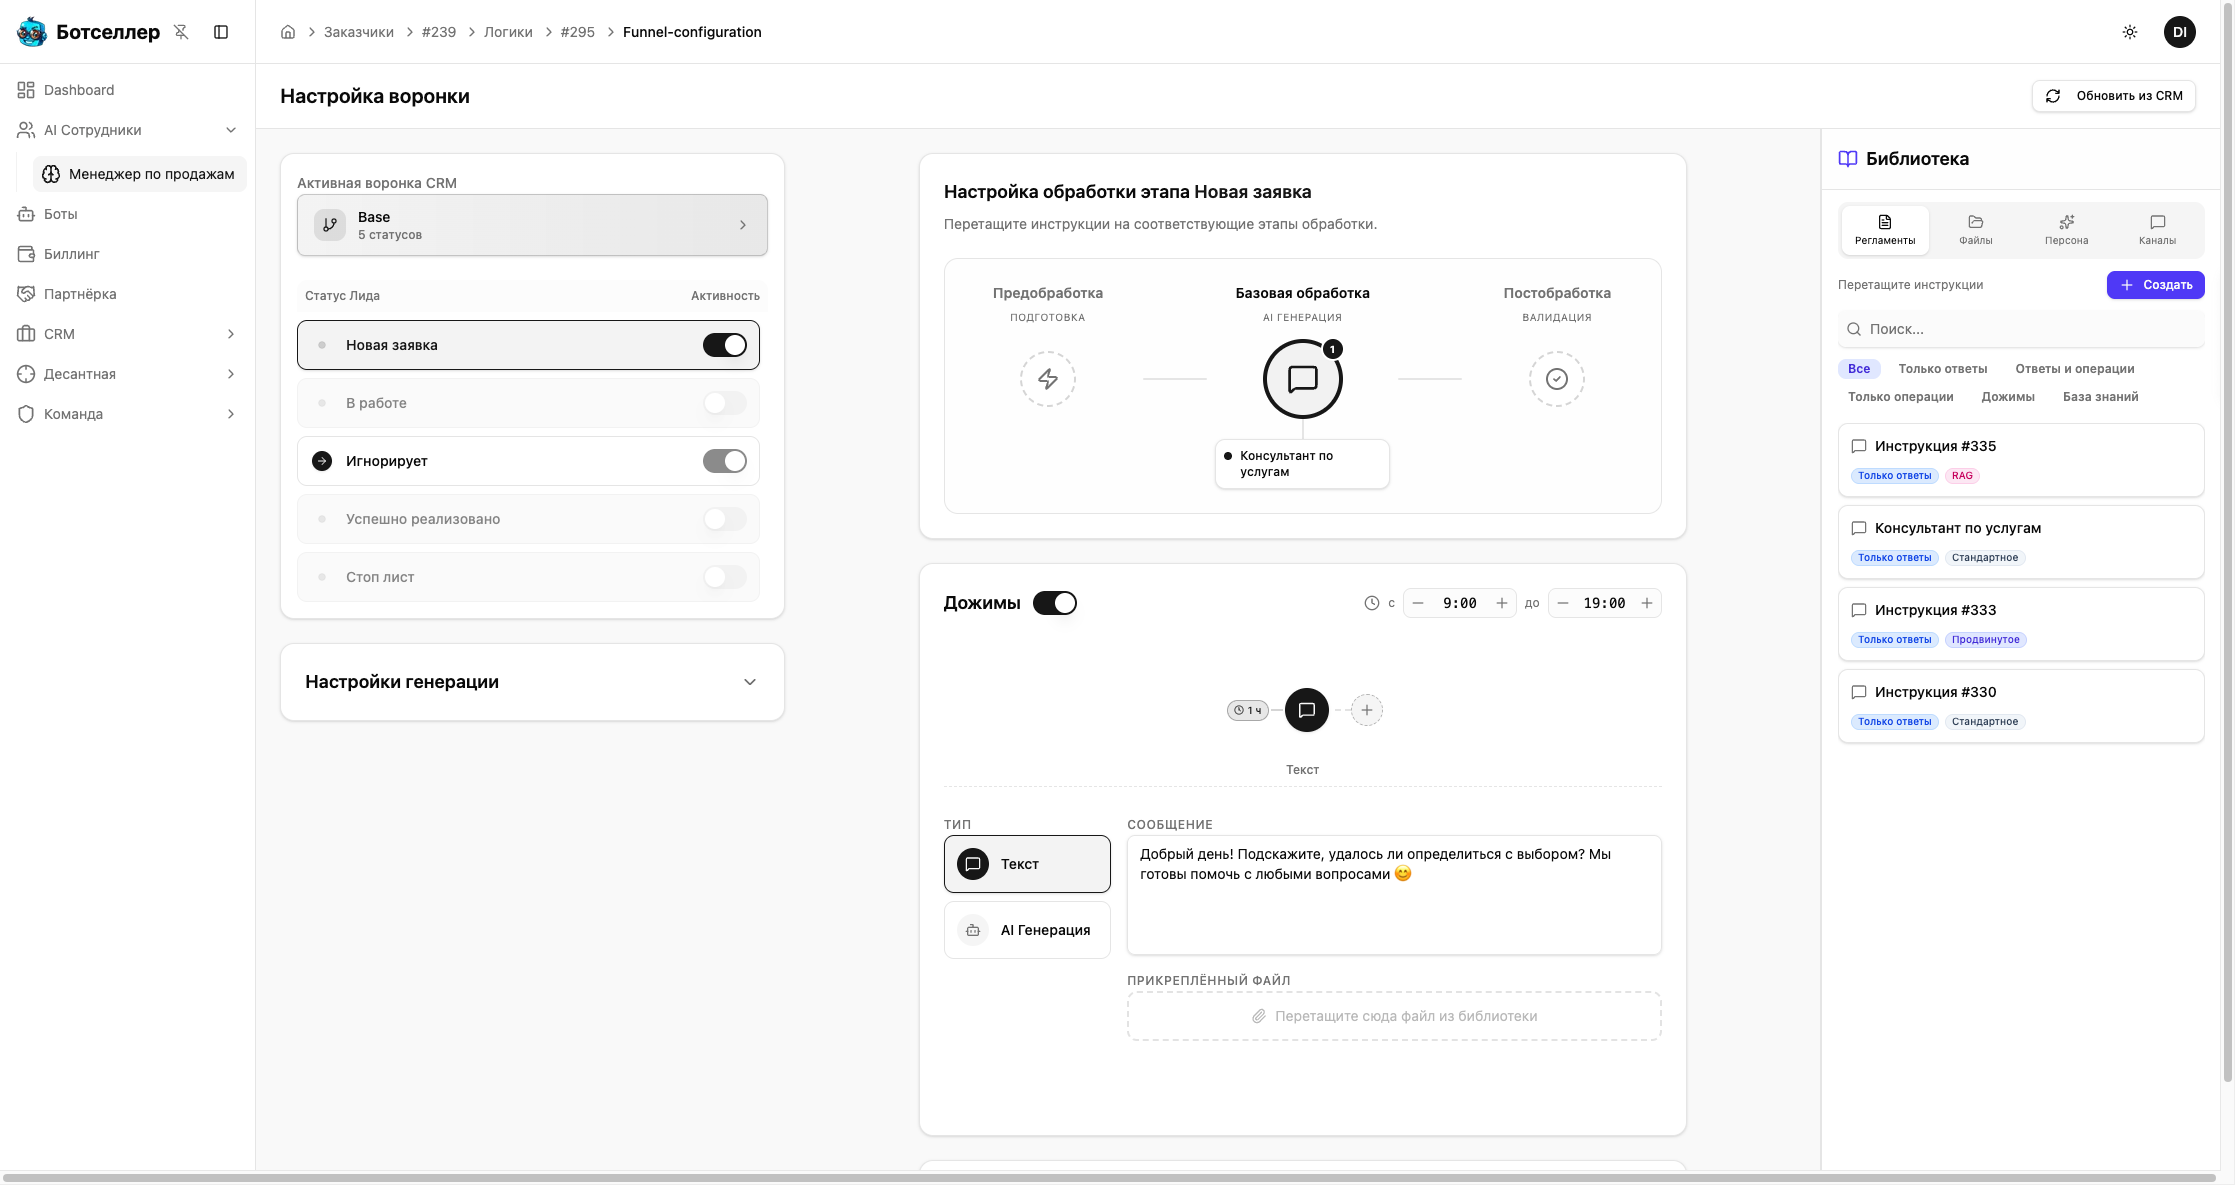
Task: Turn off the Дожимы toggle
Action: (1054, 603)
